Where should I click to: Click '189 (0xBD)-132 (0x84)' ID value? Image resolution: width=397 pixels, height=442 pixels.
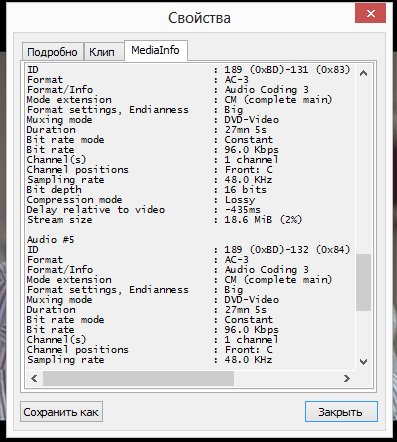pos(287,250)
